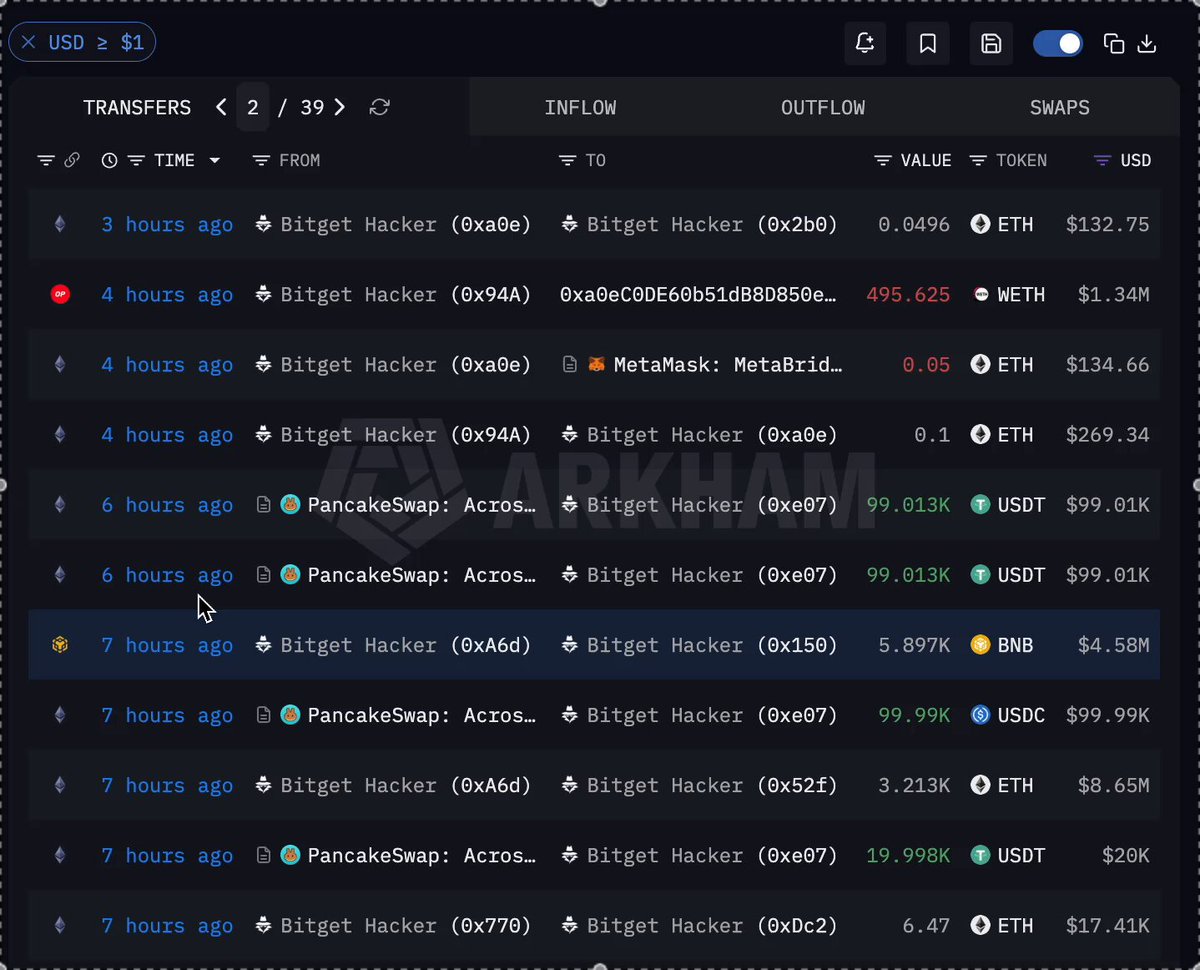
Task: Select the TRANSFERS tab
Action: click(137, 107)
